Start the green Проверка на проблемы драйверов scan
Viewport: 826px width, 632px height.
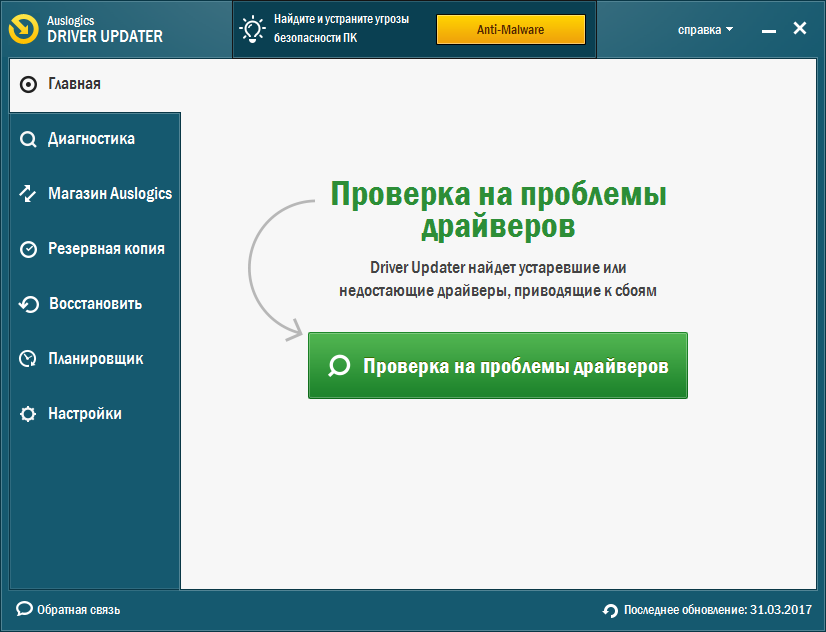click(x=497, y=366)
